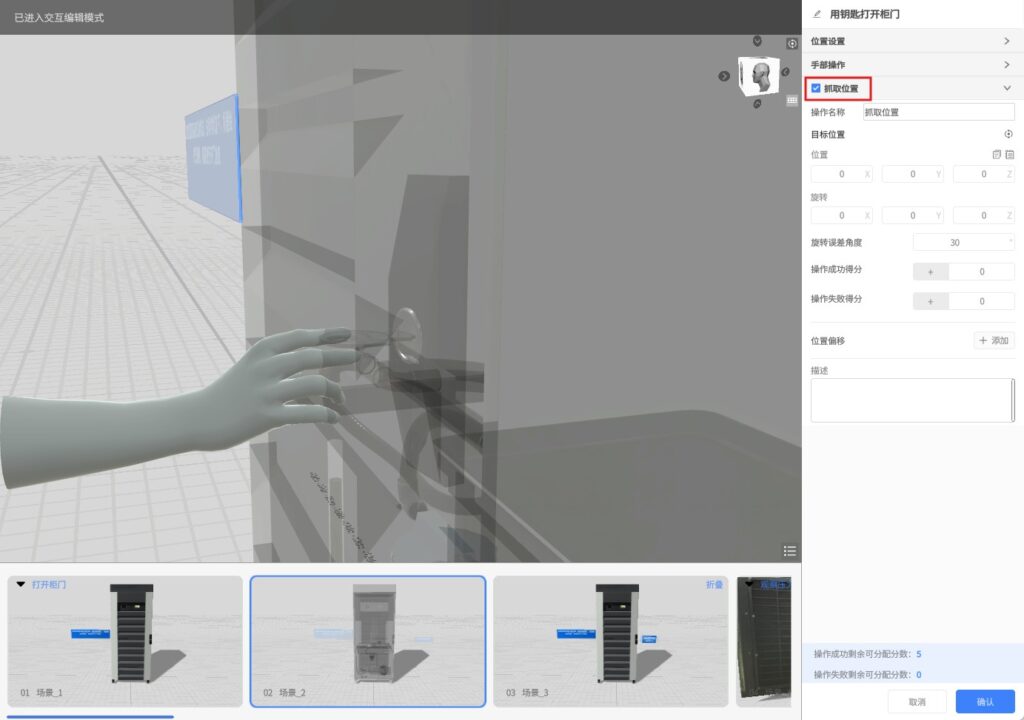Collapse the 打开柜门 scene group triangle
The width and height of the screenshot is (1024, 720).
pos(21,584)
